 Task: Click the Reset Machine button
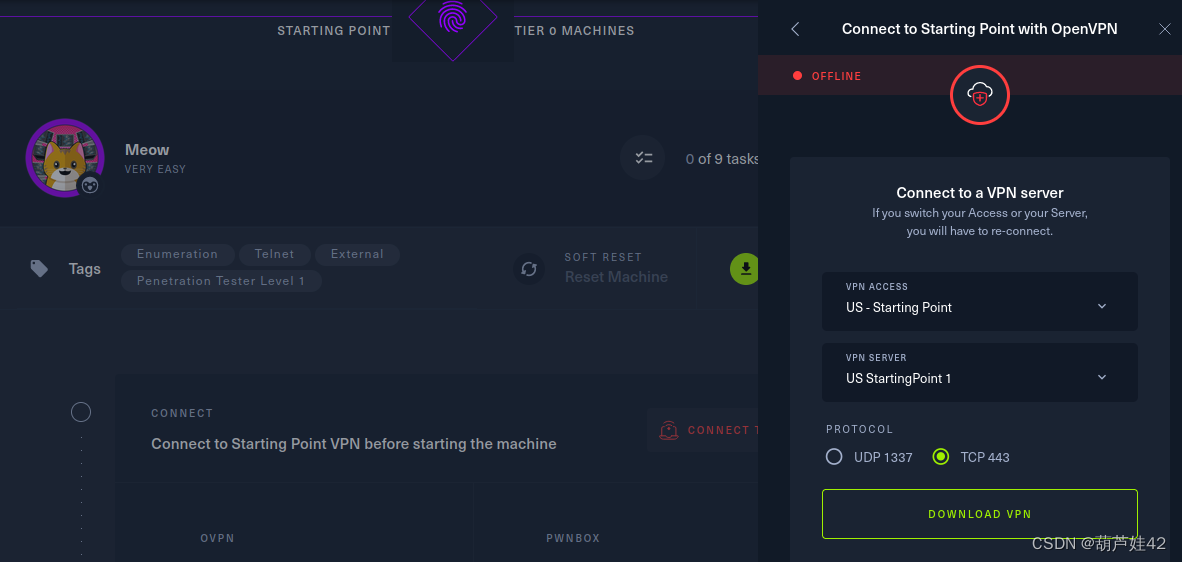tap(616, 277)
